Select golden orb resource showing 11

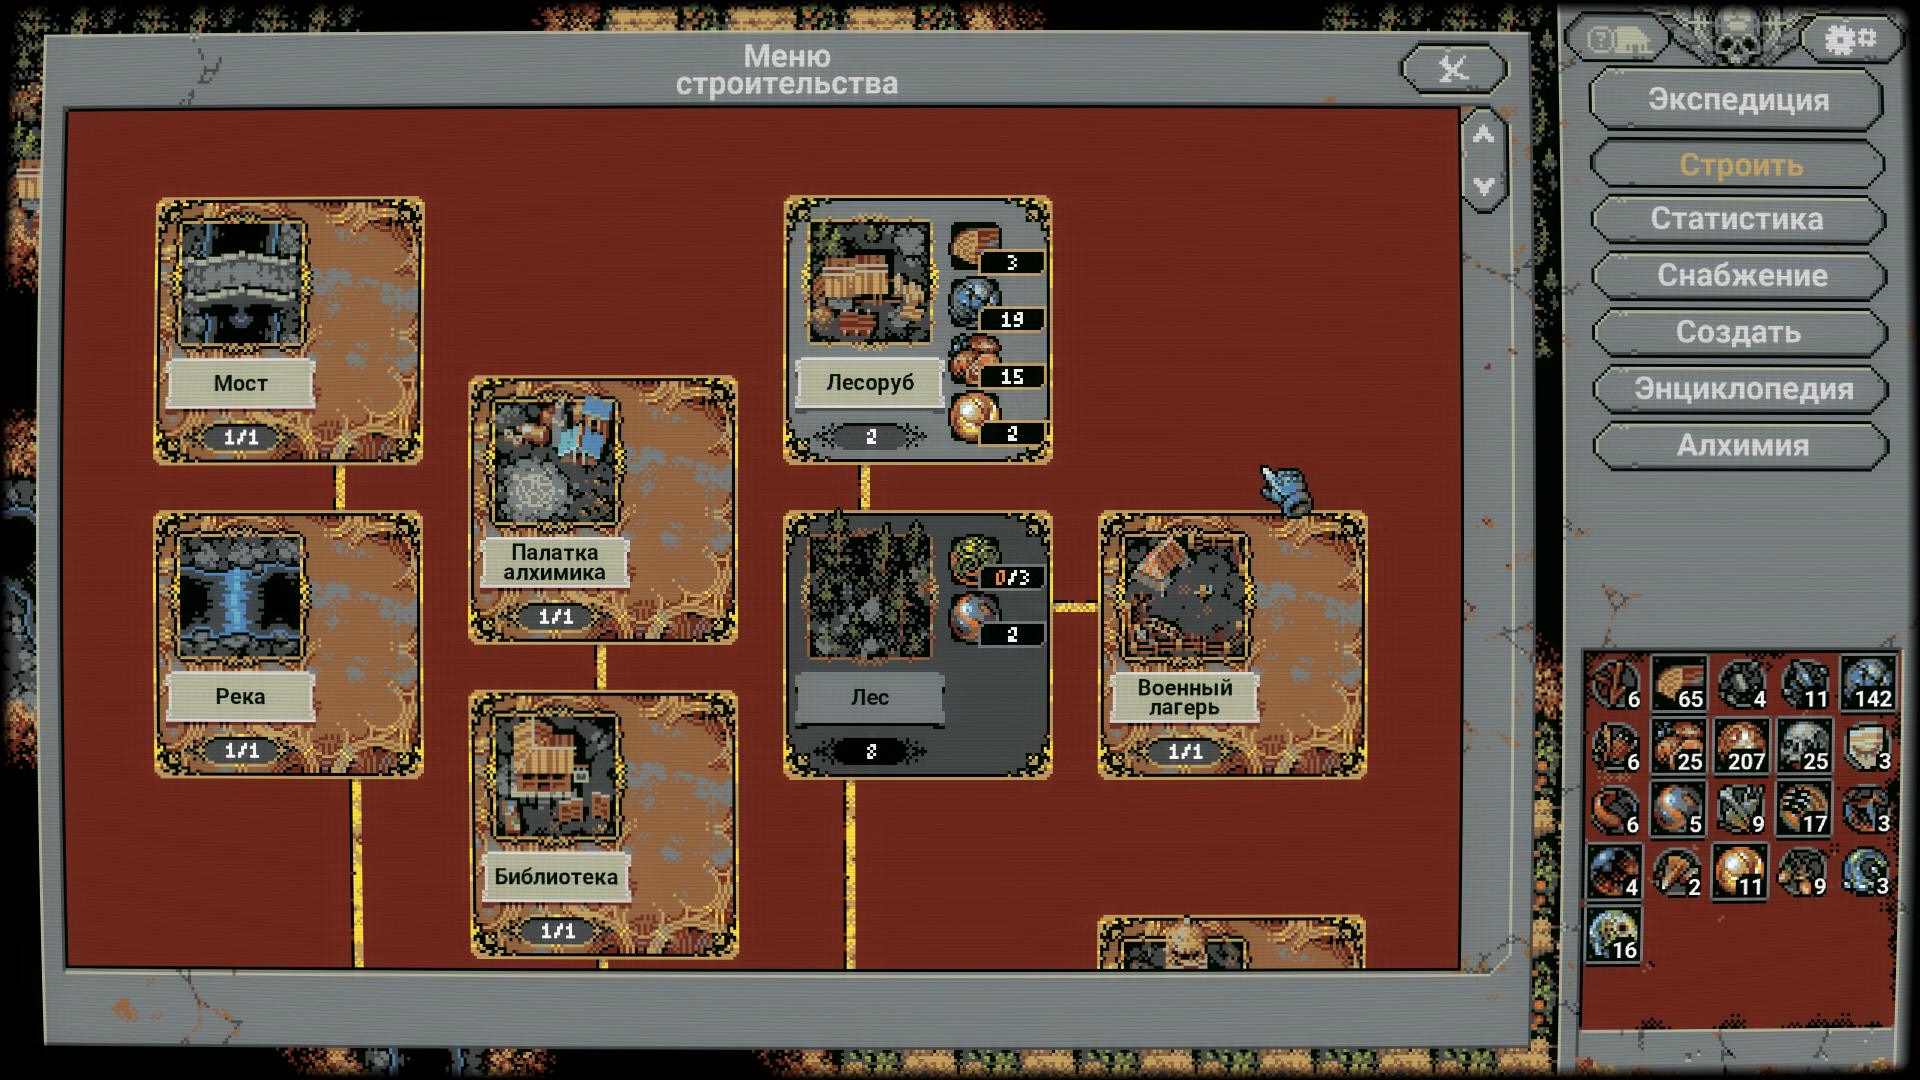click(1740, 871)
